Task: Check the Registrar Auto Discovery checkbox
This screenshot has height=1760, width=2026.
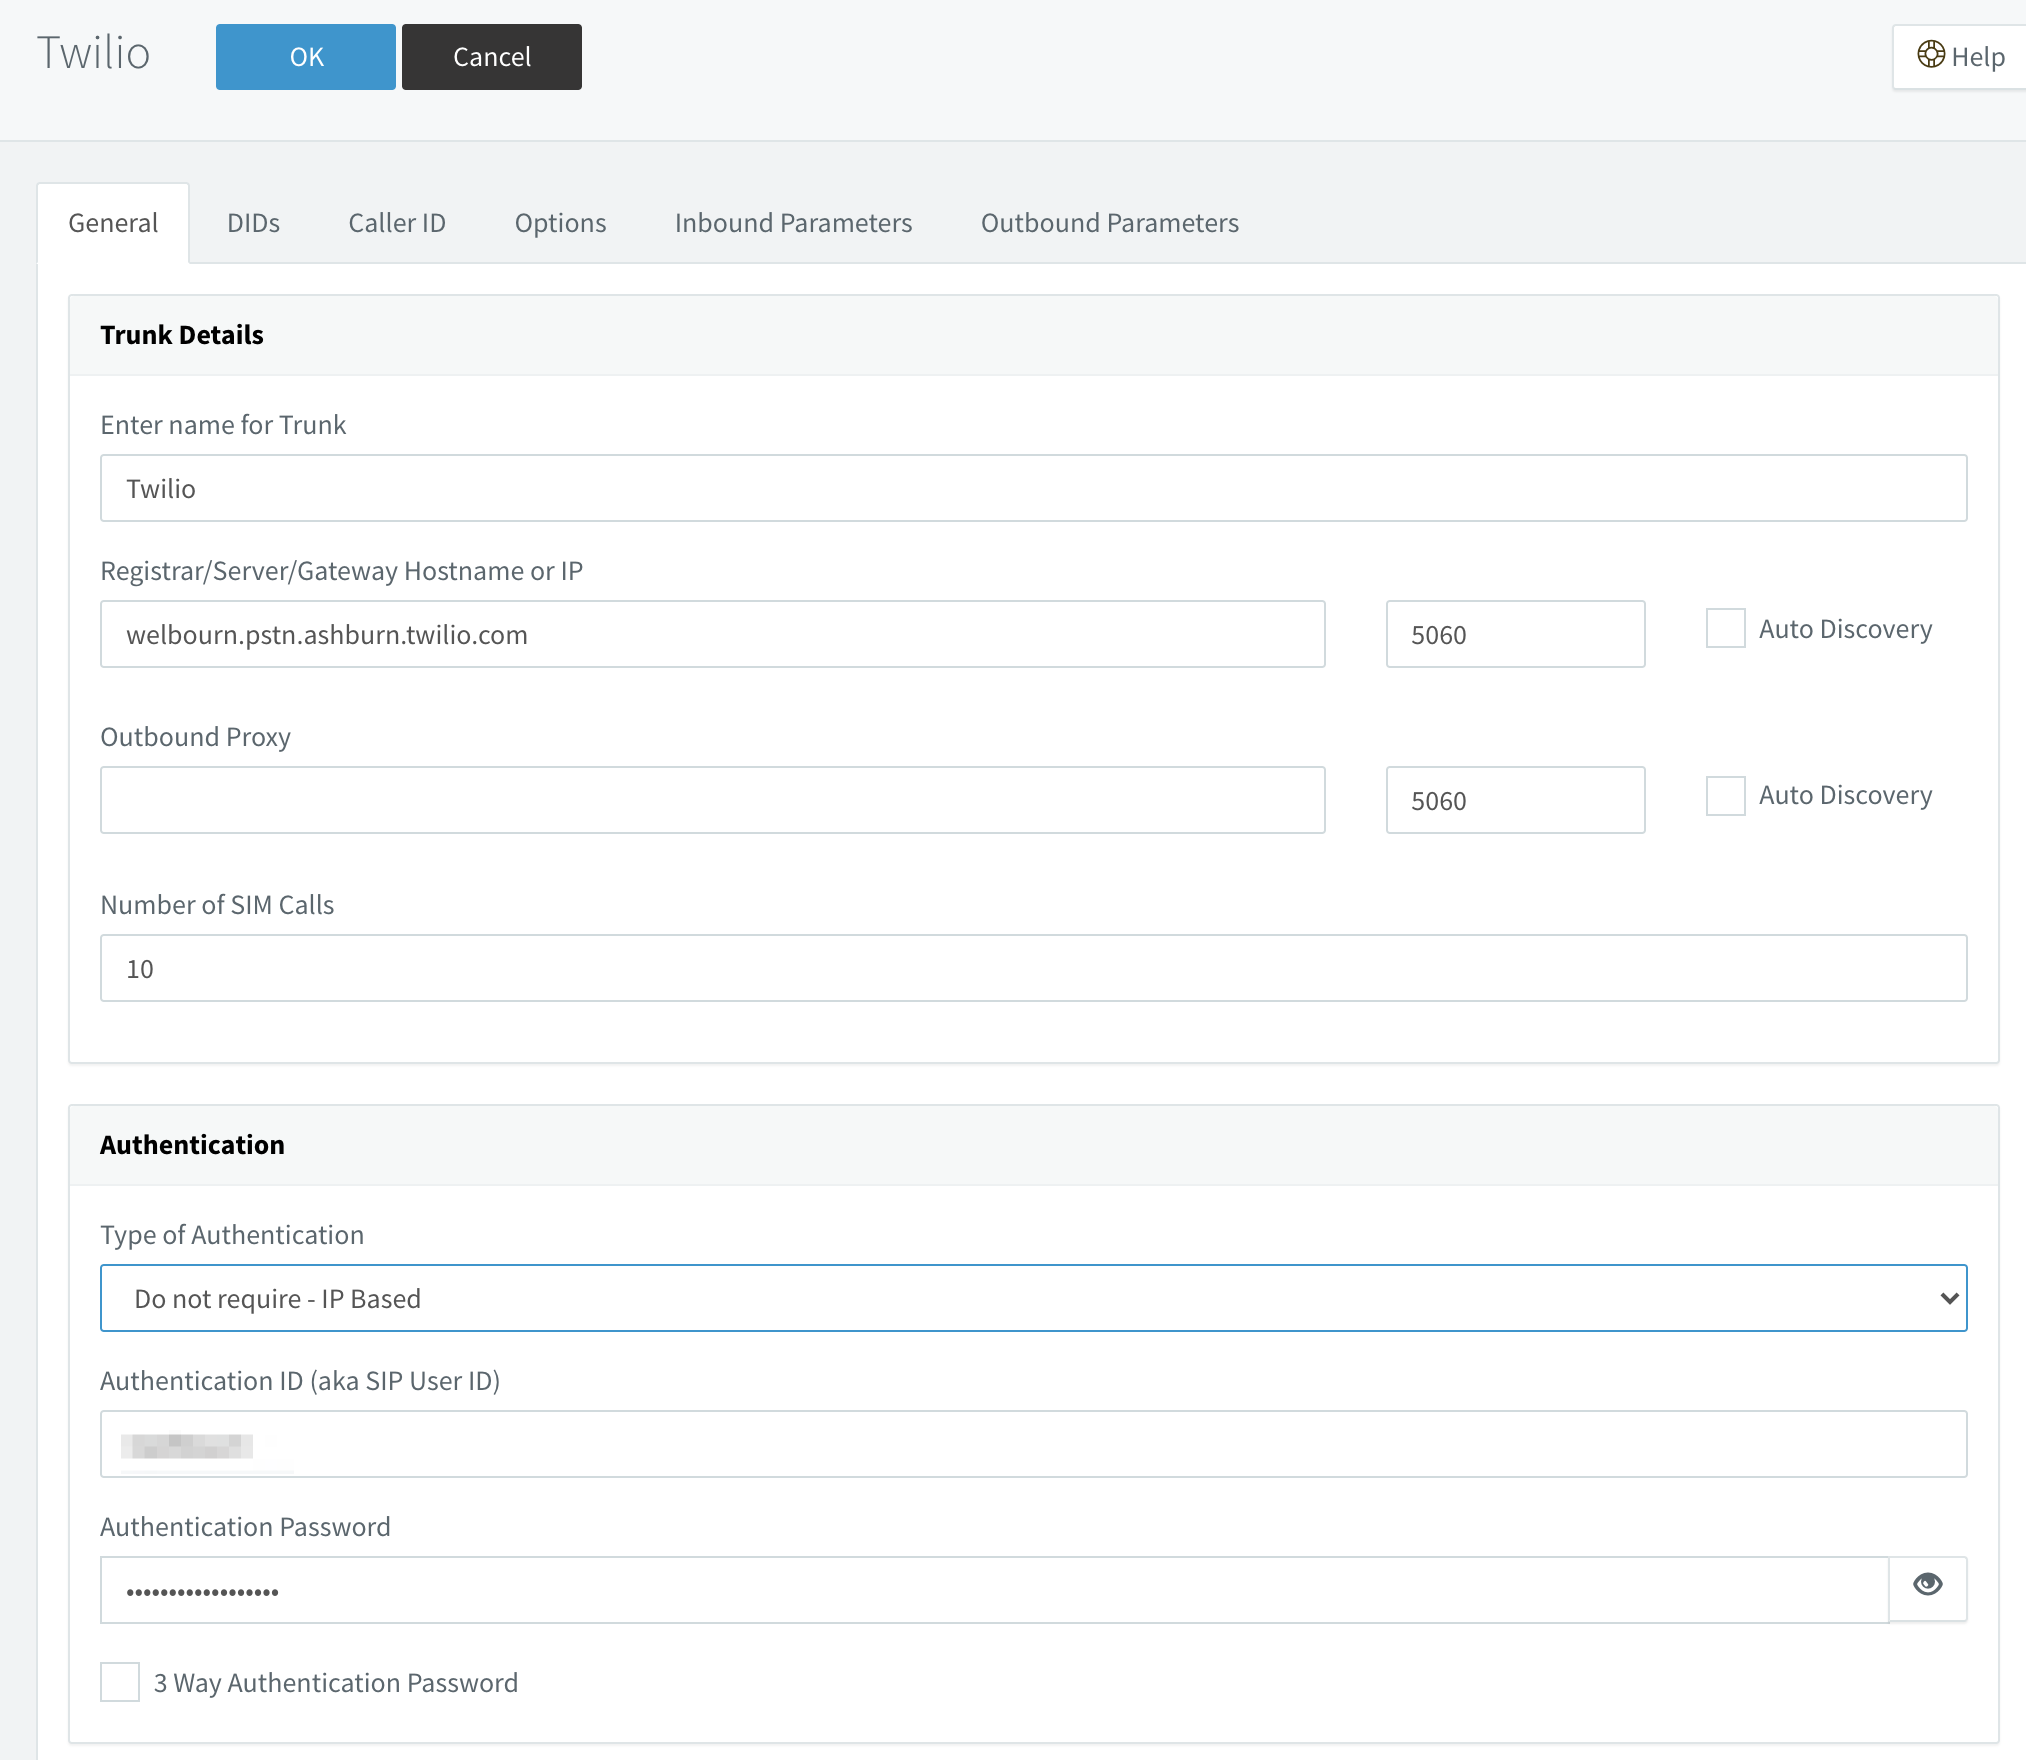Action: [1725, 629]
